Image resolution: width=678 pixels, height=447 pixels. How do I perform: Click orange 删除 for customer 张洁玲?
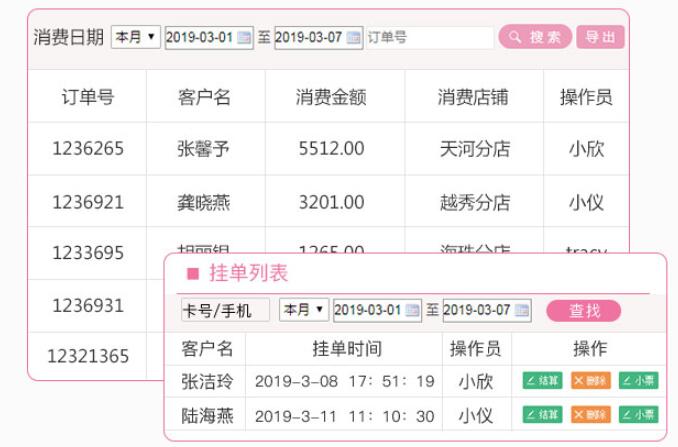point(591,381)
